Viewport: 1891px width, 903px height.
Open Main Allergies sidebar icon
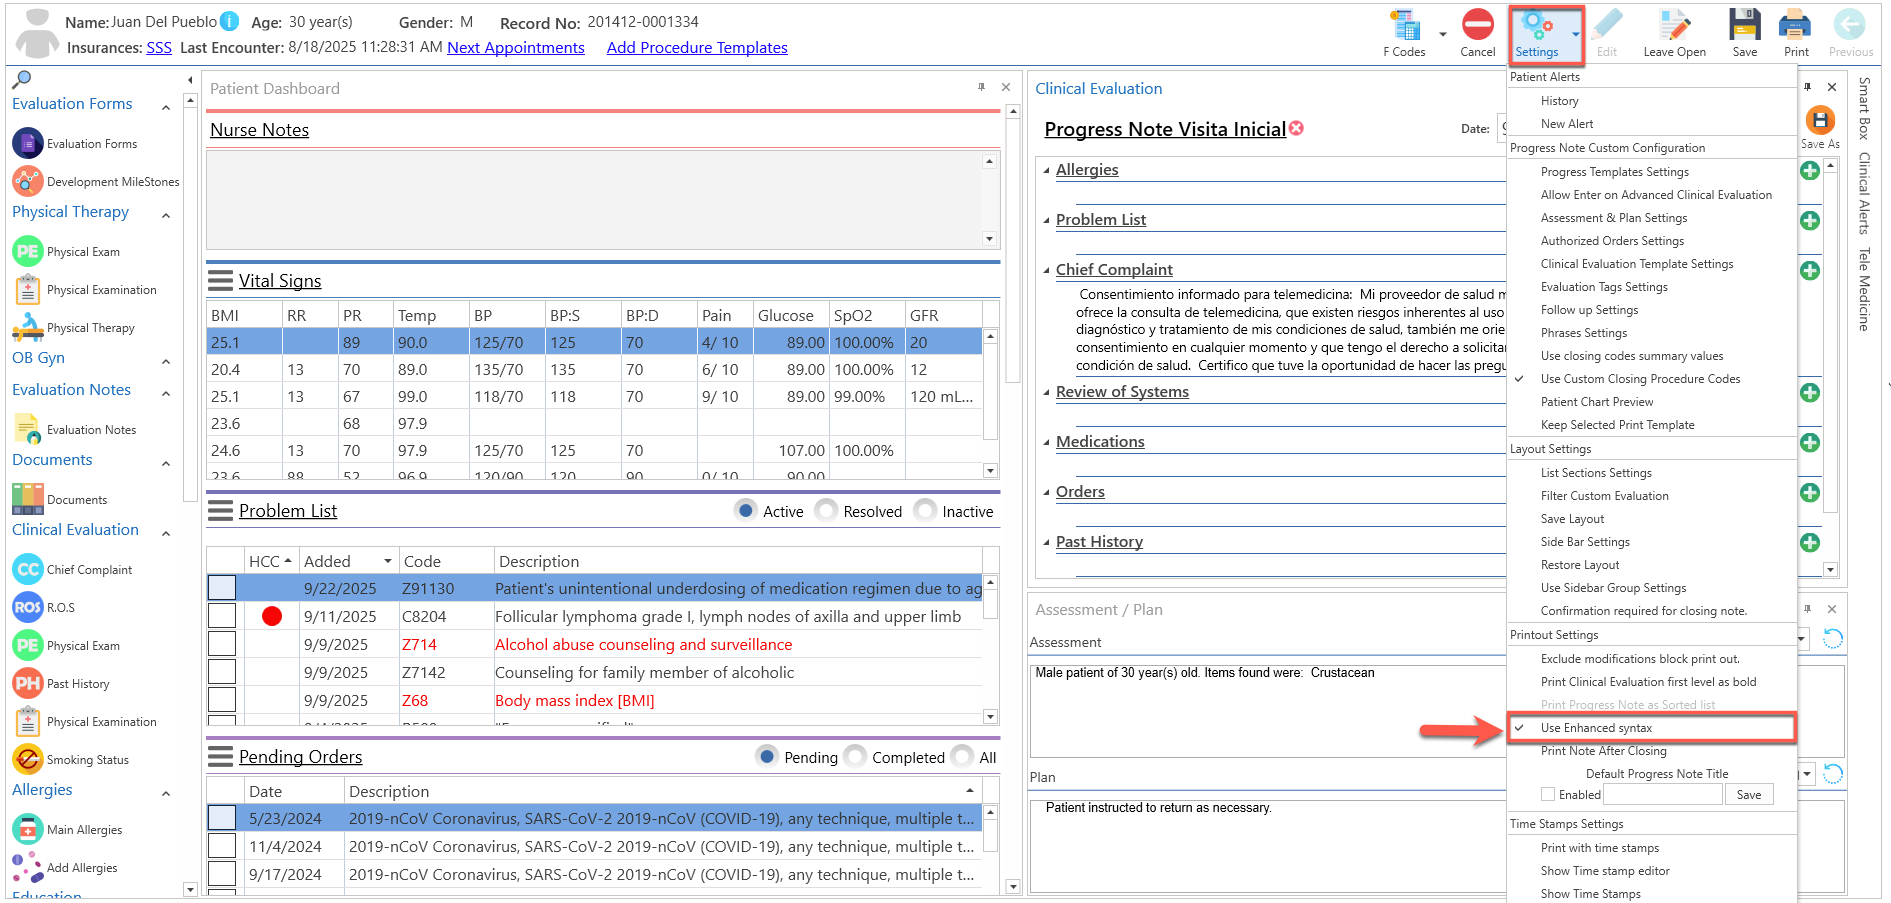28,830
